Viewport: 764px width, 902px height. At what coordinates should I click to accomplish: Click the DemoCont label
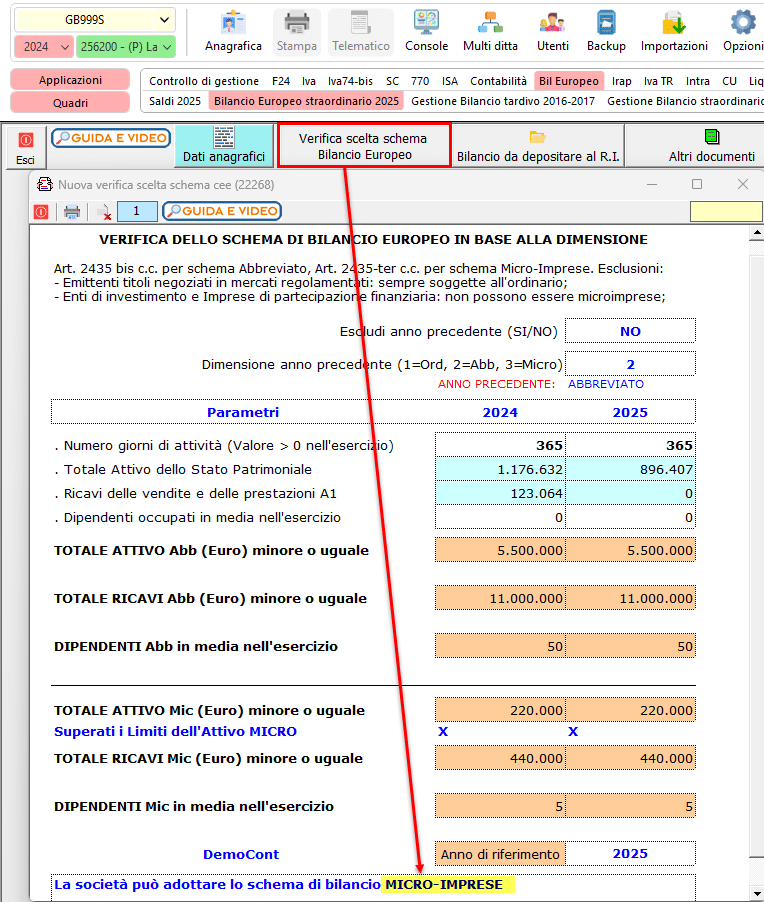[240, 854]
